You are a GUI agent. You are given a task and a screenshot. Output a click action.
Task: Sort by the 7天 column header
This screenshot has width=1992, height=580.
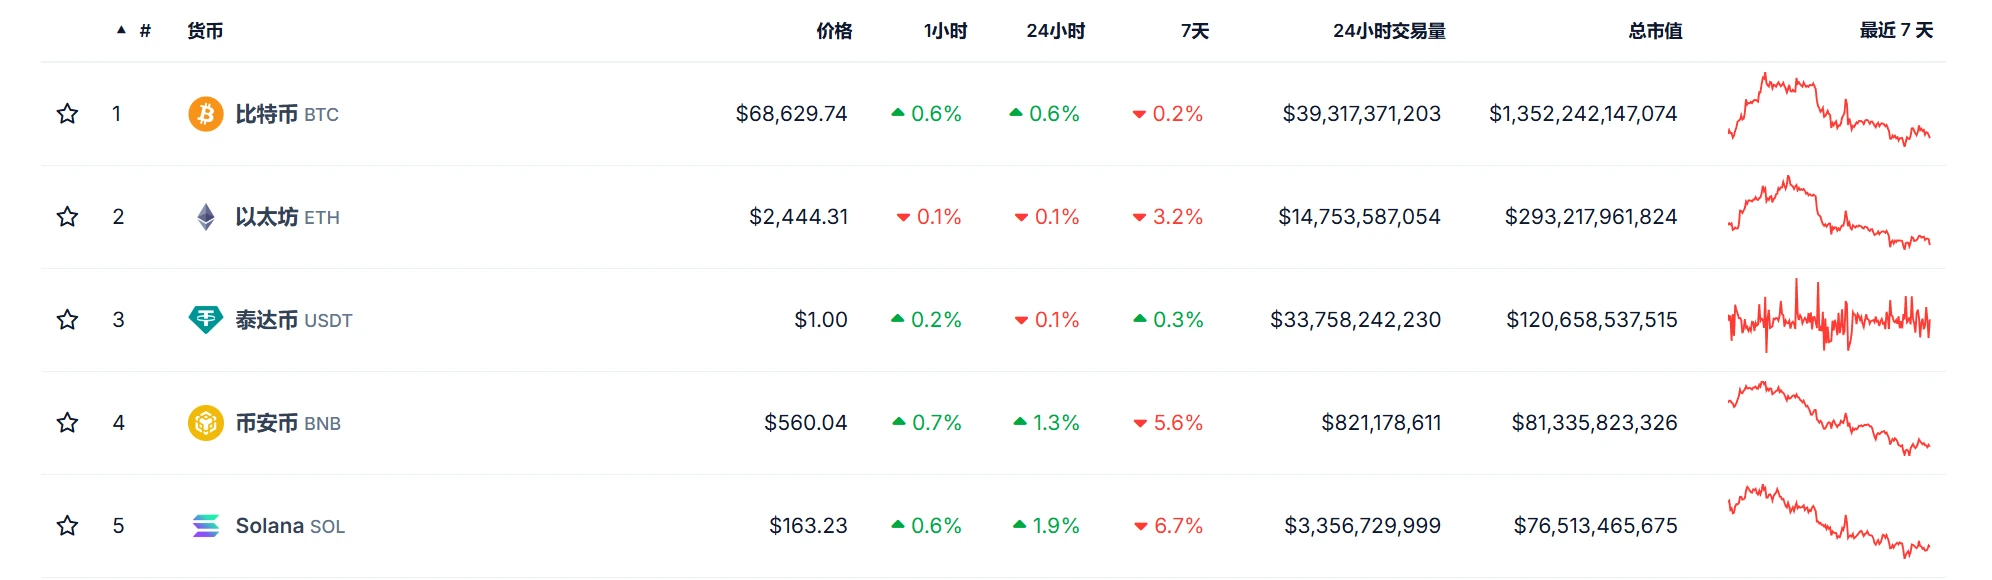(1195, 31)
